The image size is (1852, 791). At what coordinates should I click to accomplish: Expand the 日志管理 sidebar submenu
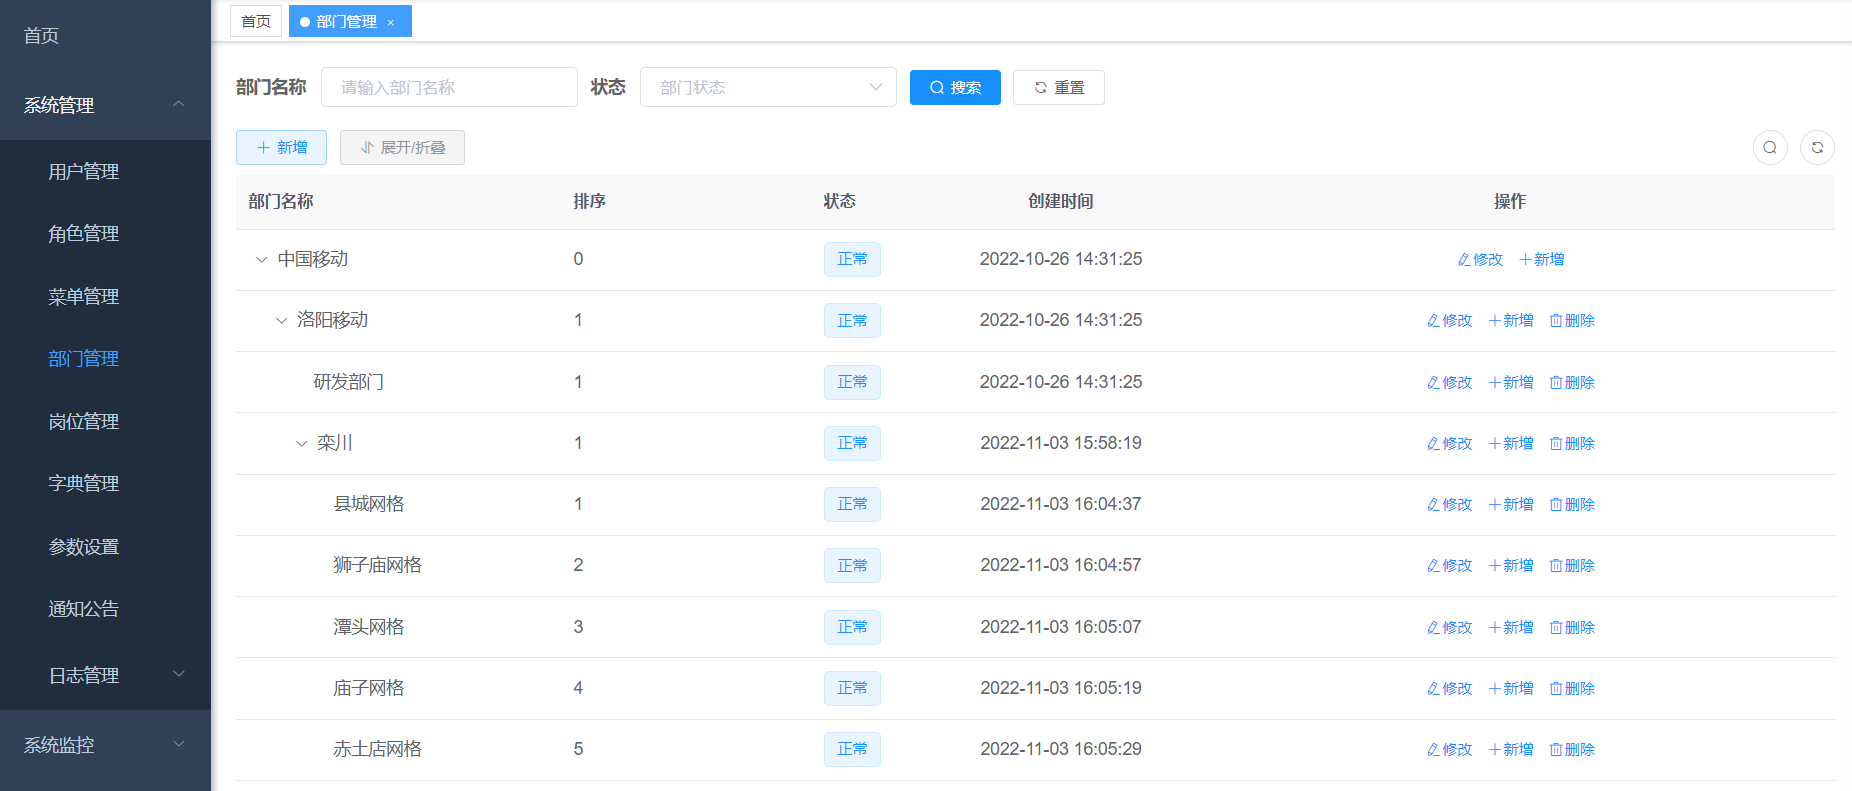(105, 675)
